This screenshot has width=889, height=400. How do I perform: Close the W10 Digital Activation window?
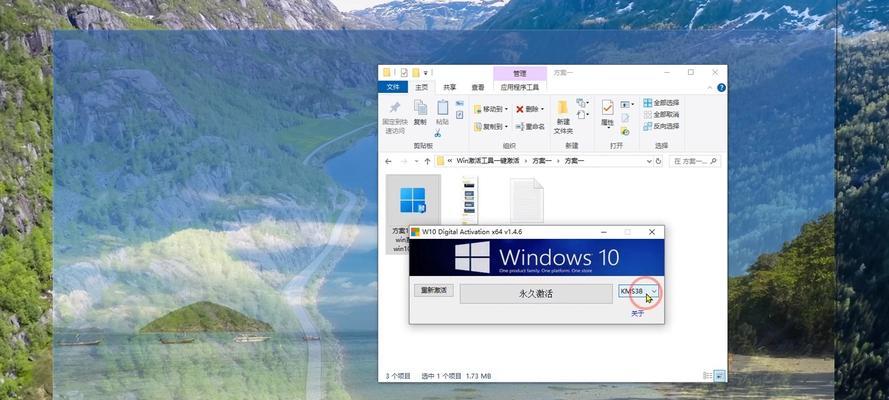click(651, 232)
